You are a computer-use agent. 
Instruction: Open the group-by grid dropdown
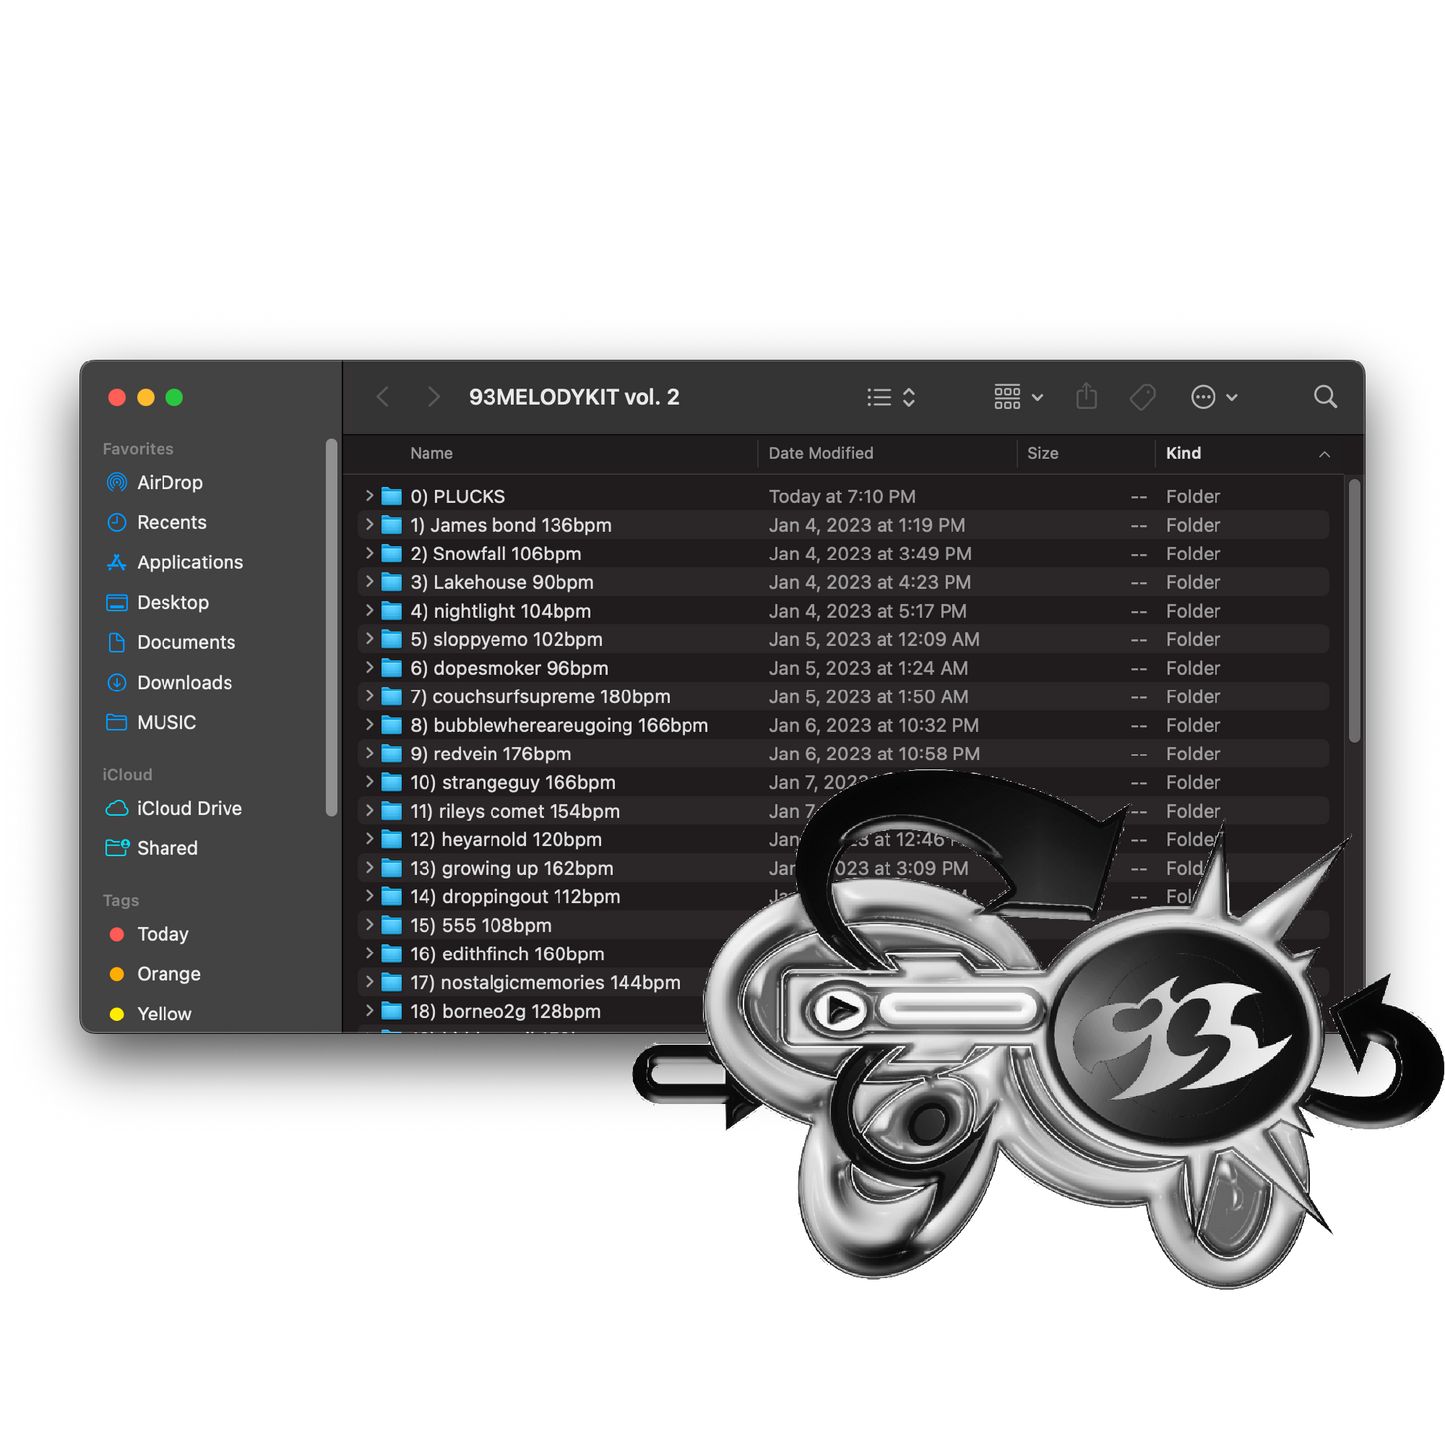1017,397
